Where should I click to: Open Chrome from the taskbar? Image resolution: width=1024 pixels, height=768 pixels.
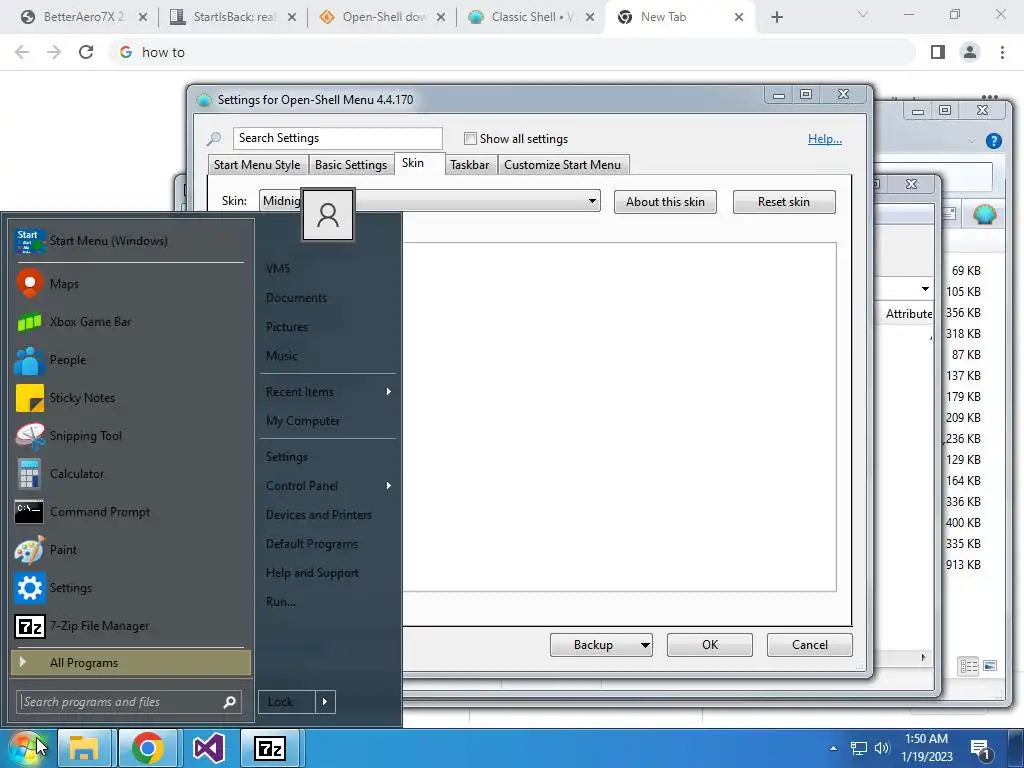click(148, 748)
